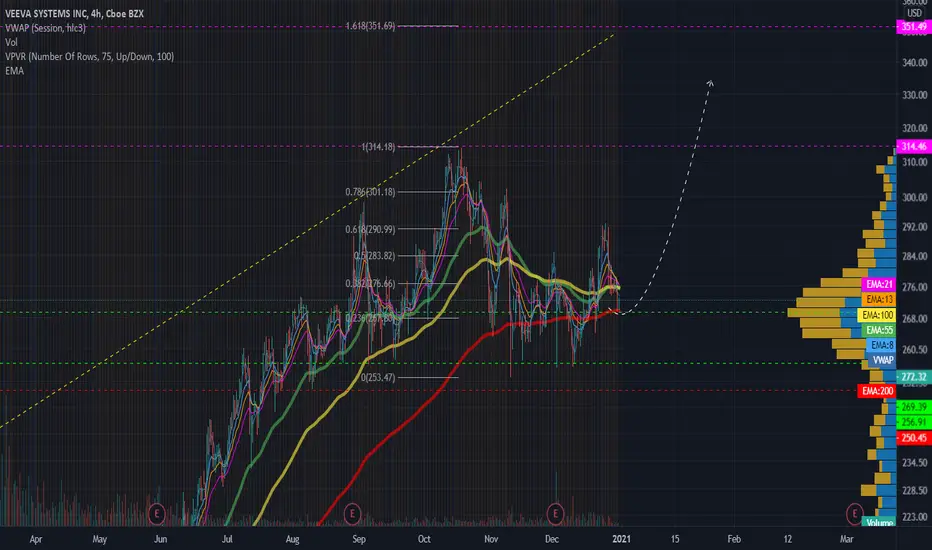Select the VEEVA SYSTEMS INC symbol title
This screenshot has width=932, height=550.
click(x=74, y=13)
